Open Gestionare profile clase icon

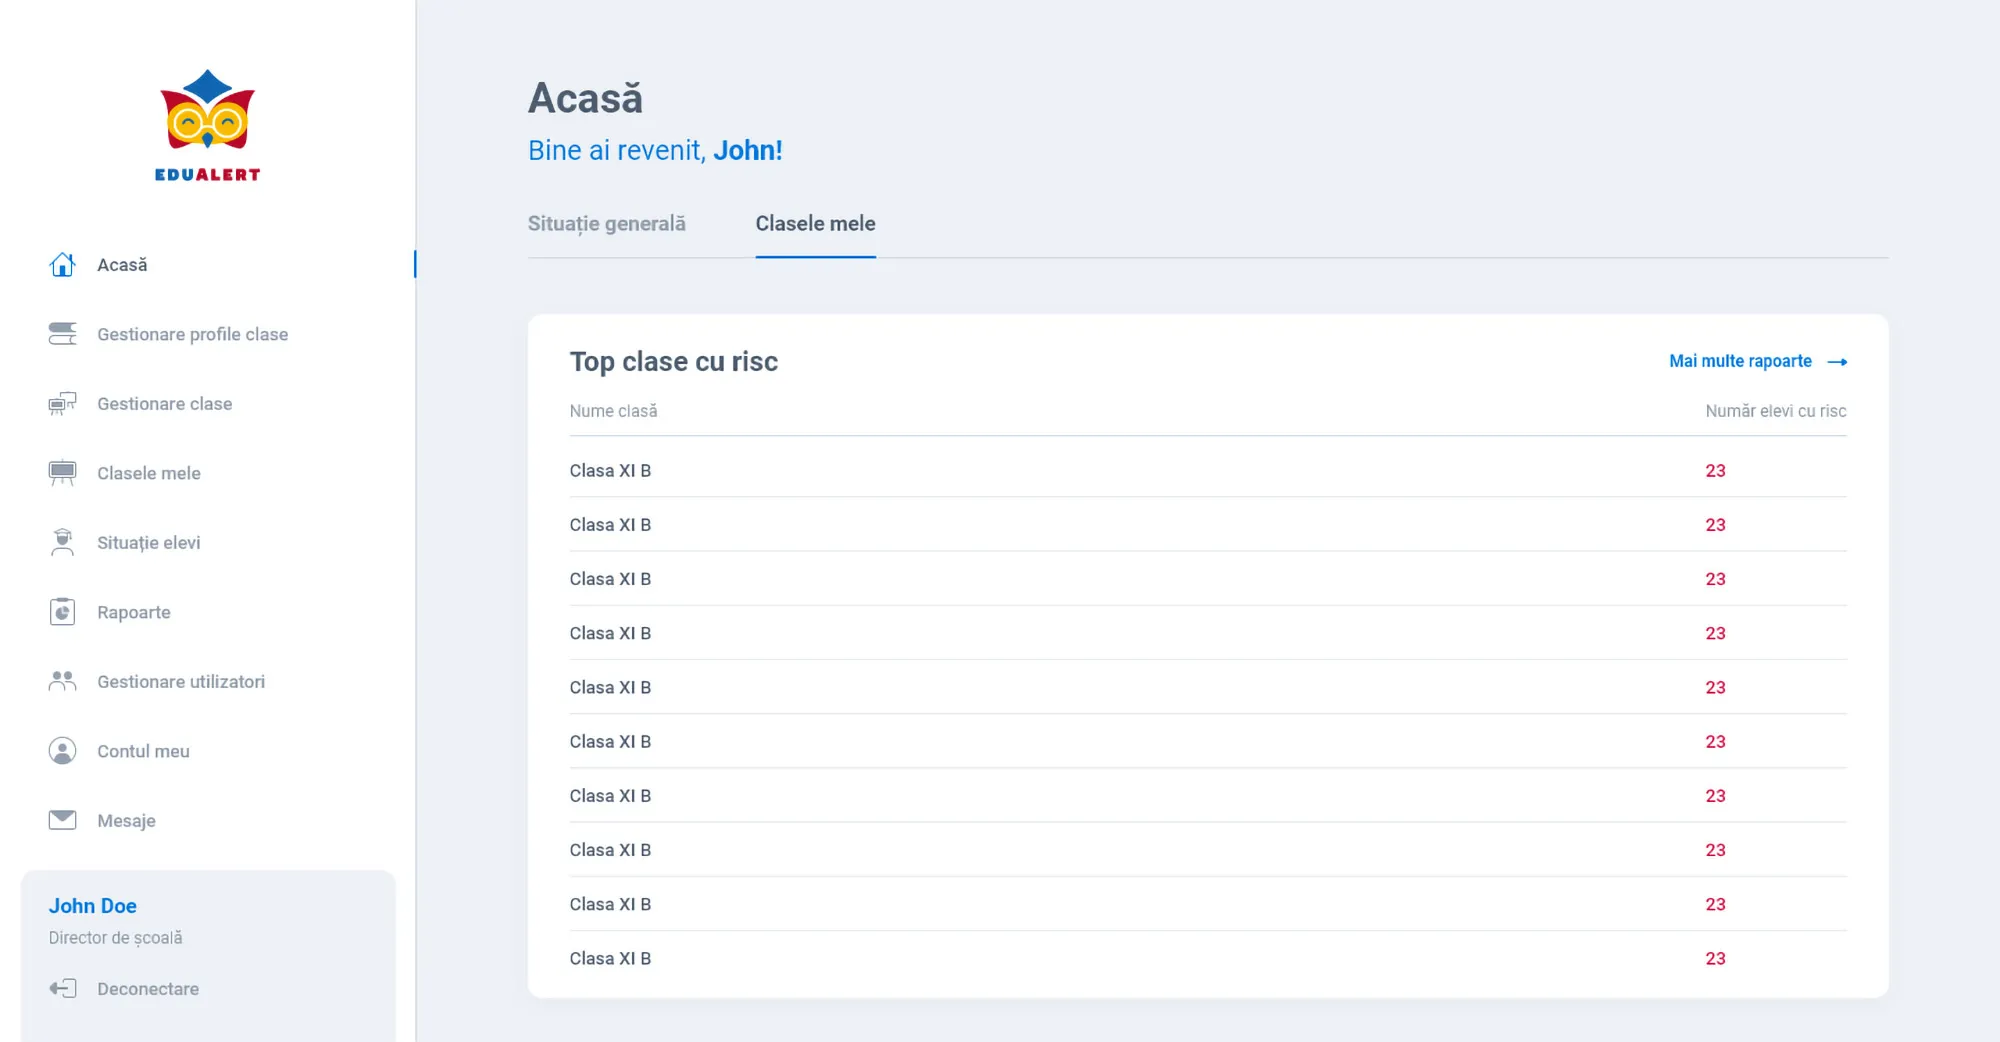[x=62, y=334]
